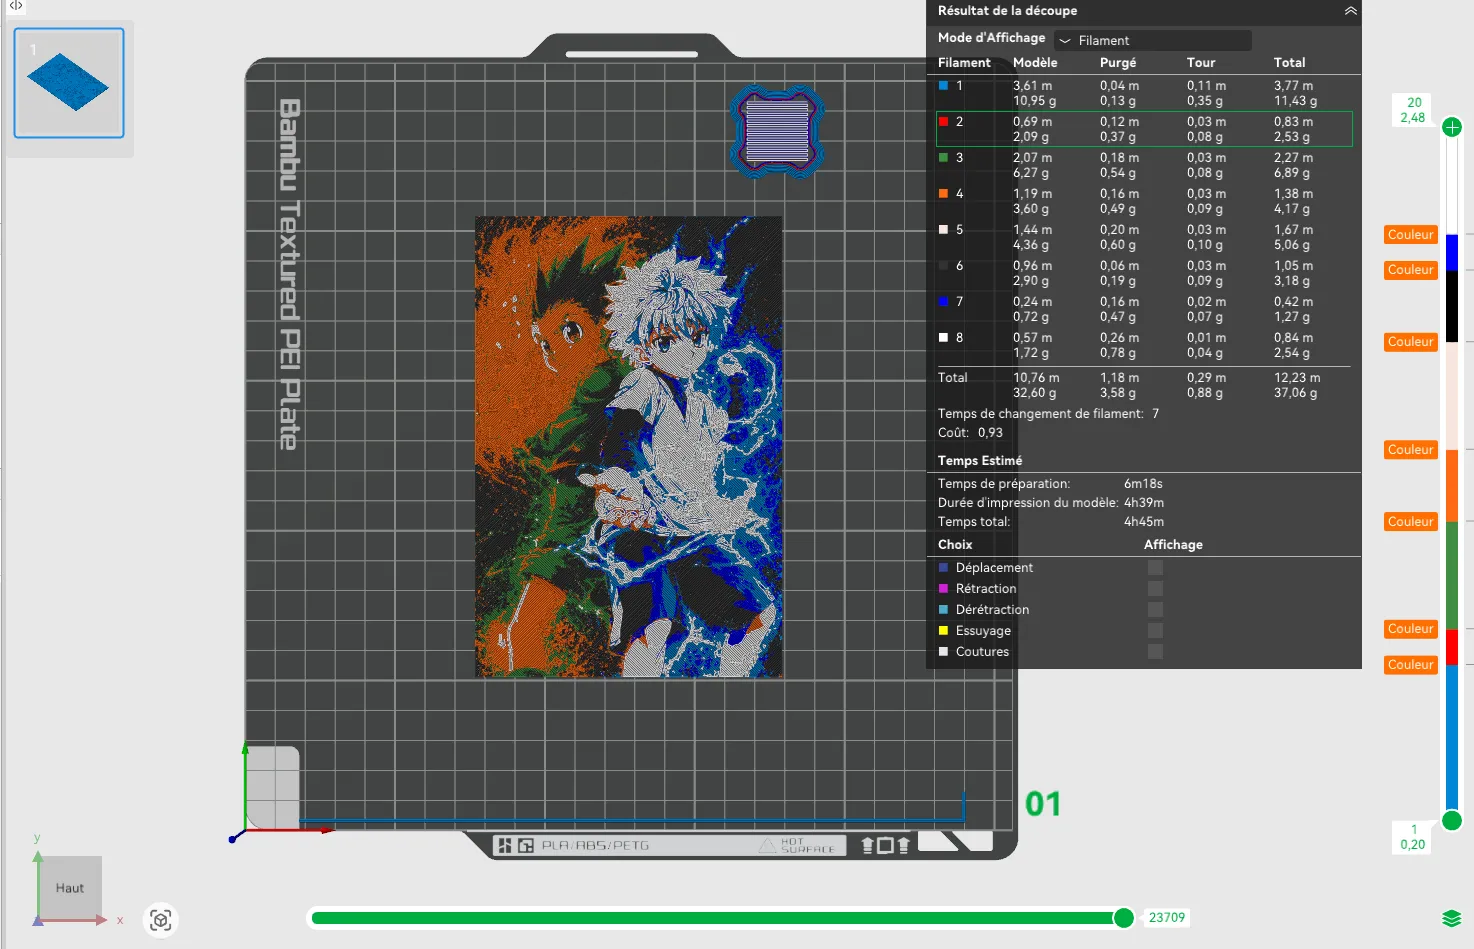Toggle the Rétraction display checkbox
Image resolution: width=1474 pixels, height=949 pixels.
pos(1155,588)
